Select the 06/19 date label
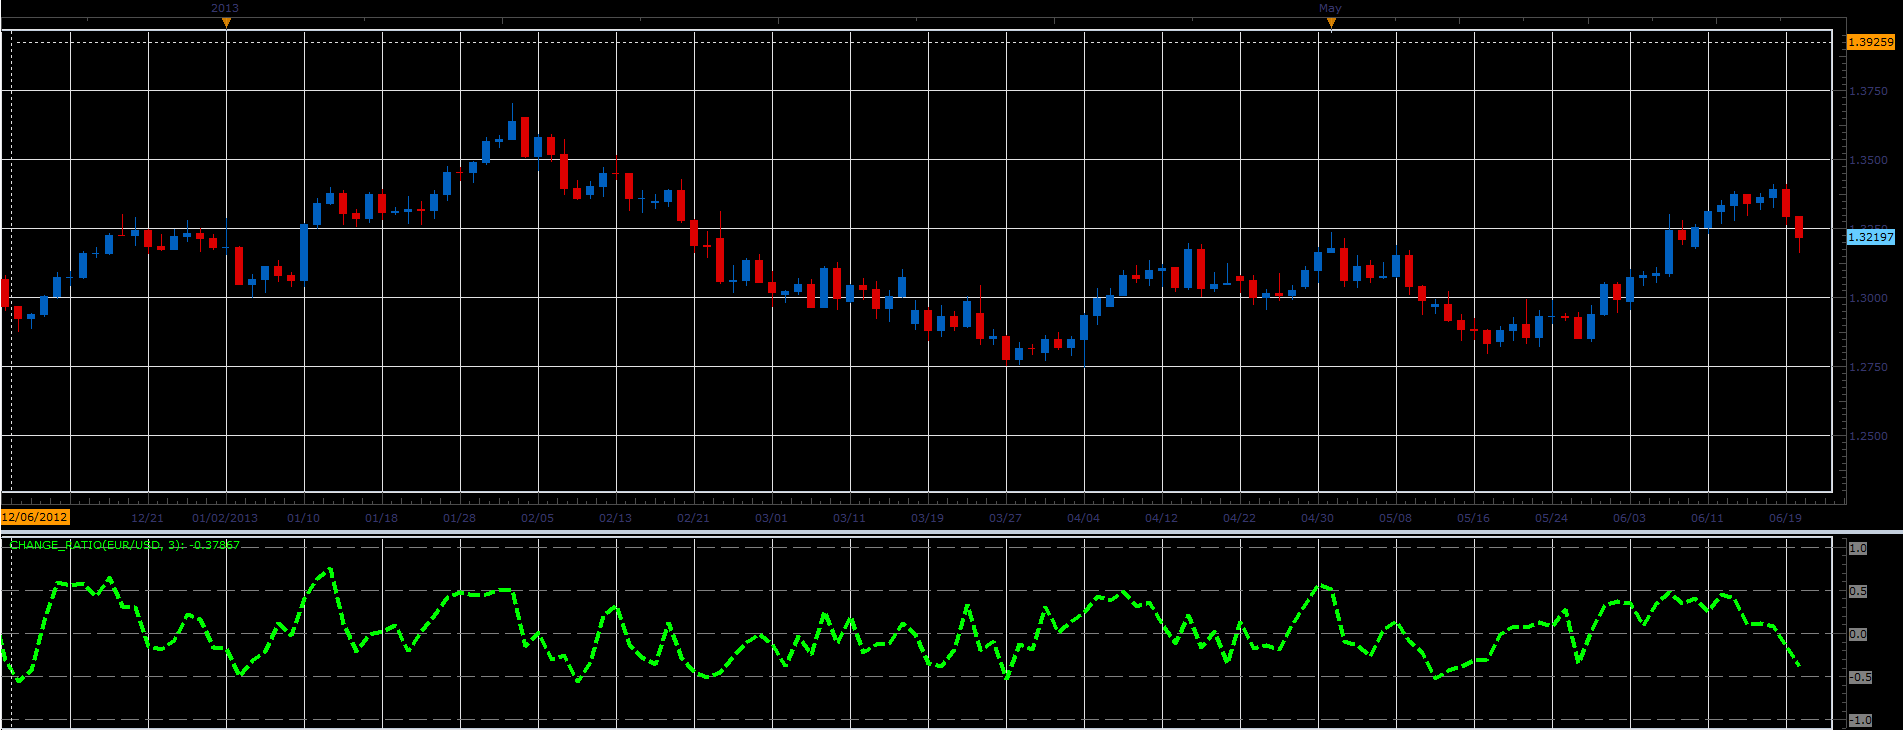 pyautogui.click(x=1786, y=518)
